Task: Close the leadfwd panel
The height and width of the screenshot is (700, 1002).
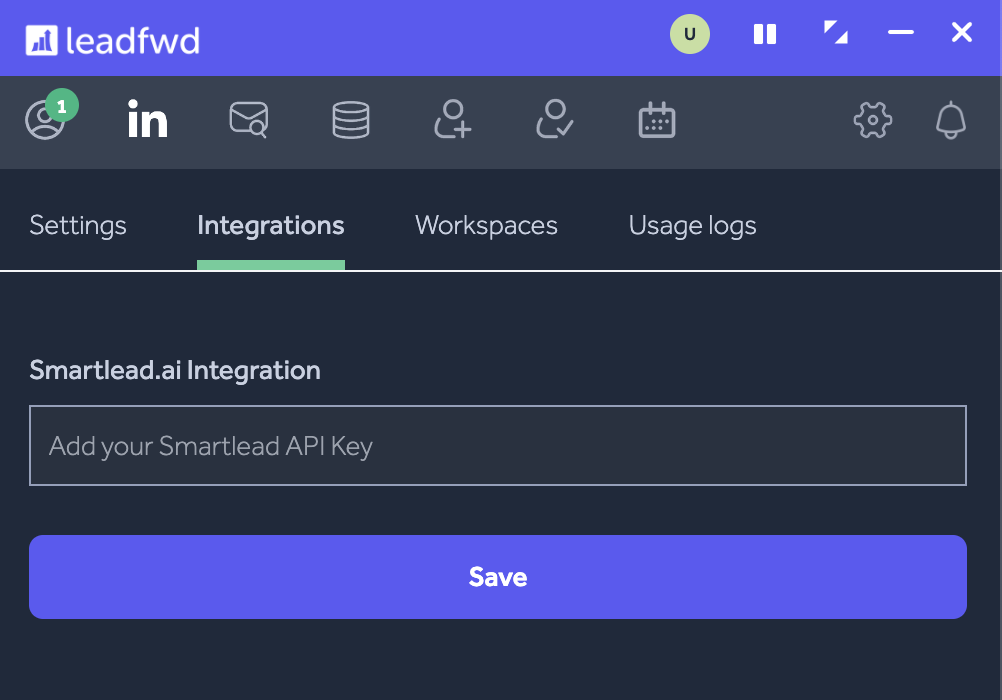Action: (961, 32)
